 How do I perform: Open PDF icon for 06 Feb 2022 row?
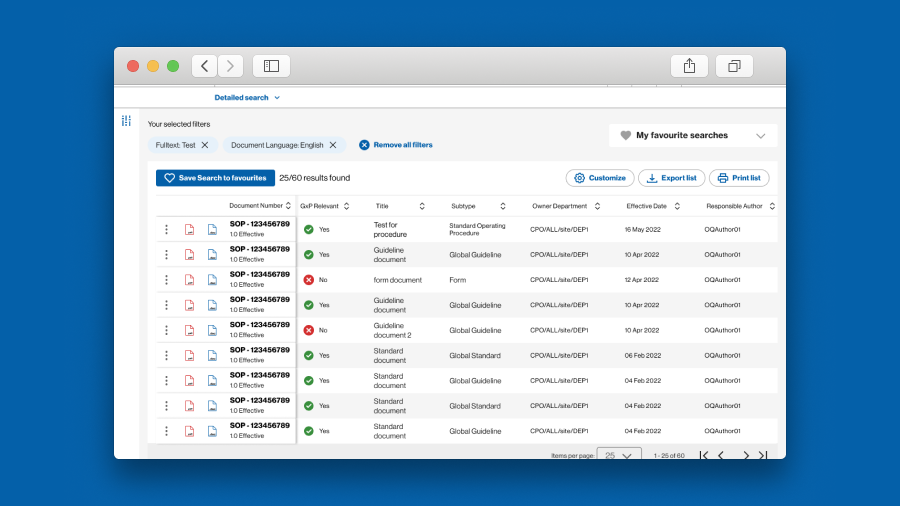tap(189, 356)
